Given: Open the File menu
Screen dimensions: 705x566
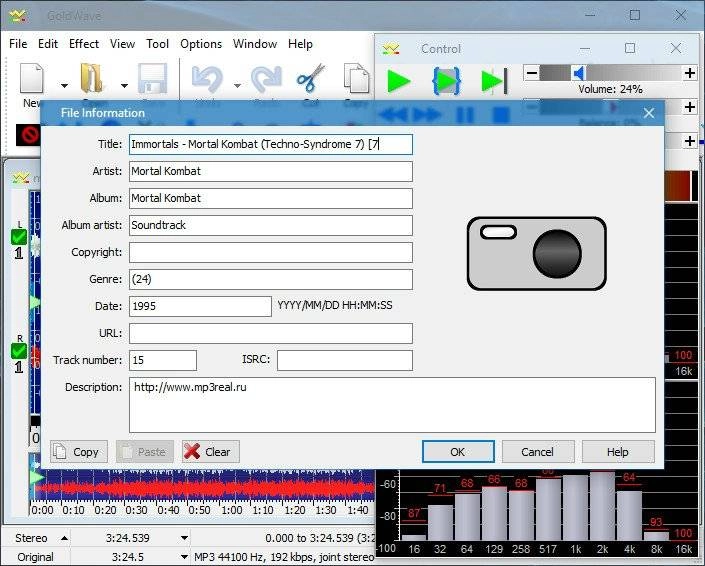Looking at the screenshot, I should [18, 44].
